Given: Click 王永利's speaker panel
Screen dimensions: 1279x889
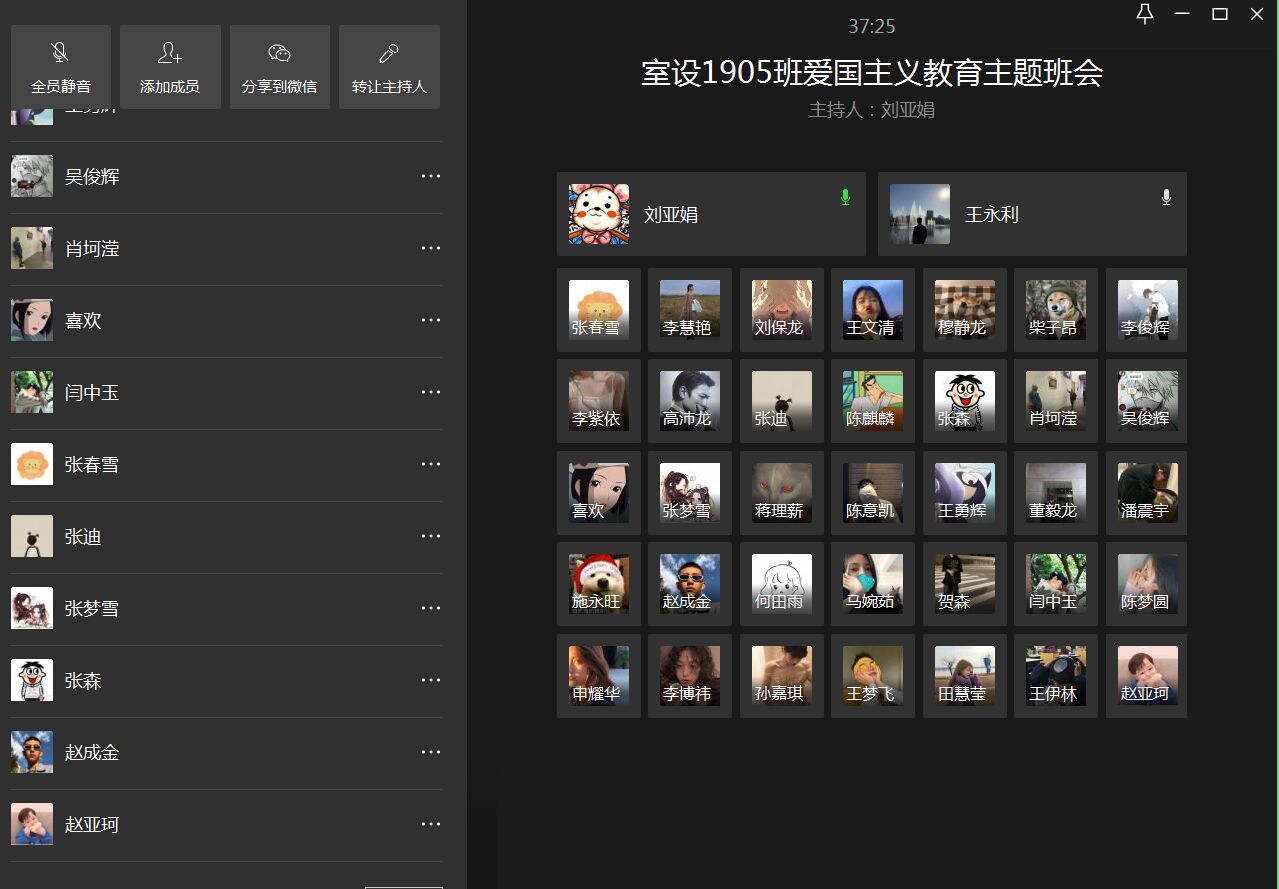Looking at the screenshot, I should point(1031,214).
